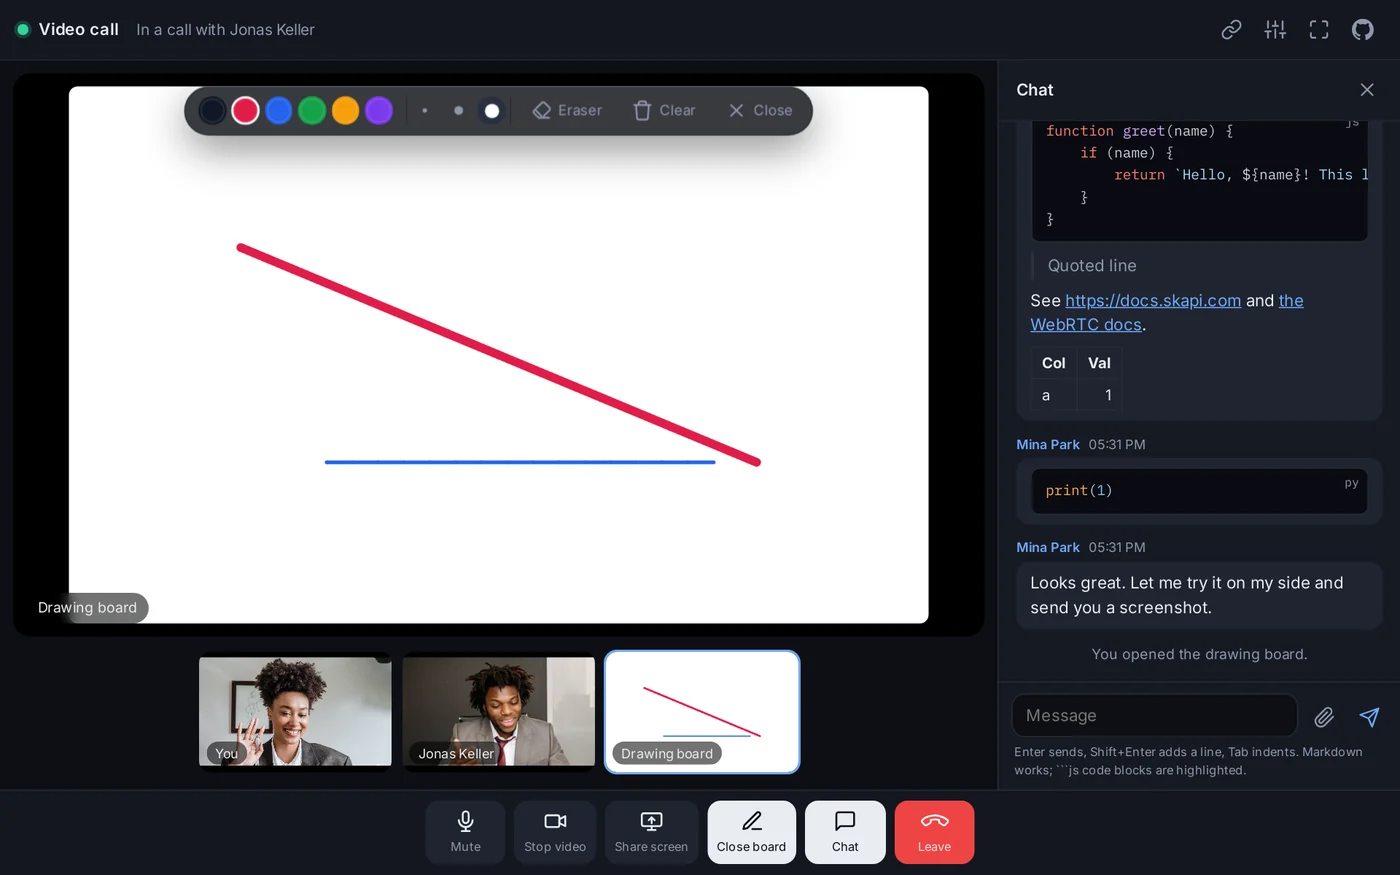Pick the purple pen color
Viewport: 1400px width, 875px height.
tap(379, 110)
